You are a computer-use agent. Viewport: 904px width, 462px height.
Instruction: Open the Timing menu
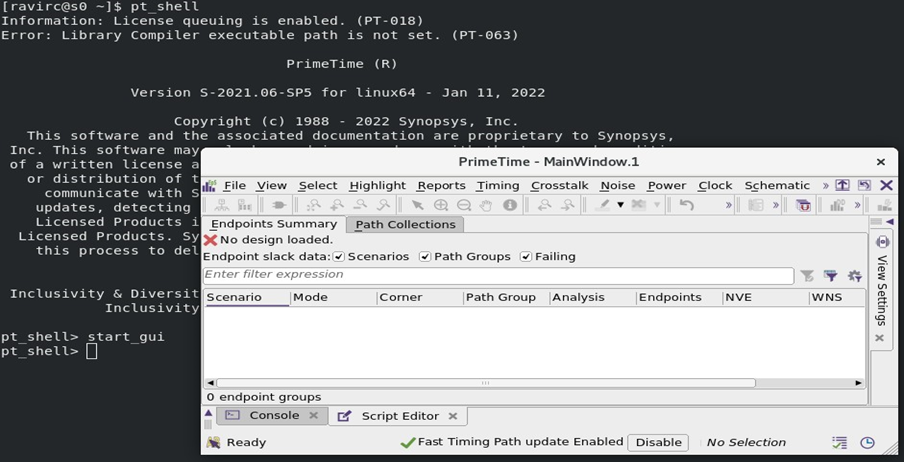tap(498, 186)
